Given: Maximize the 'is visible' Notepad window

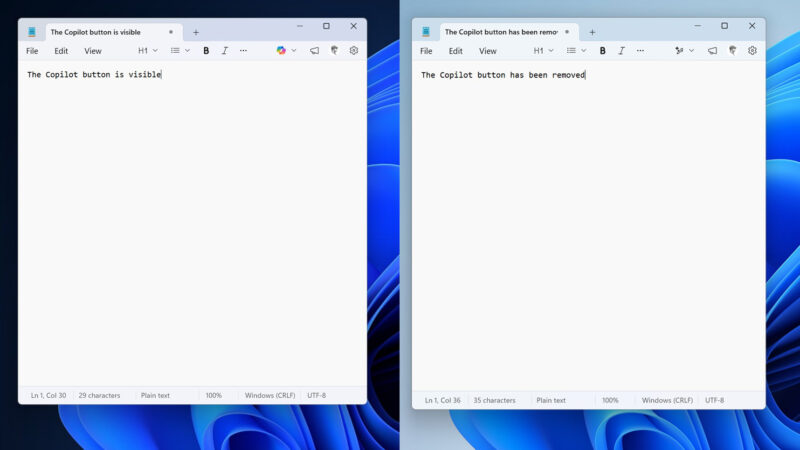Looking at the screenshot, I should tap(327, 26).
